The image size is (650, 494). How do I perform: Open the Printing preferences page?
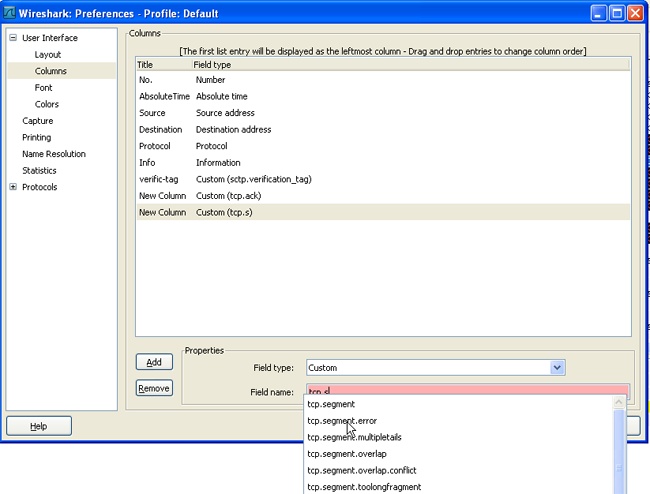pos(37,137)
